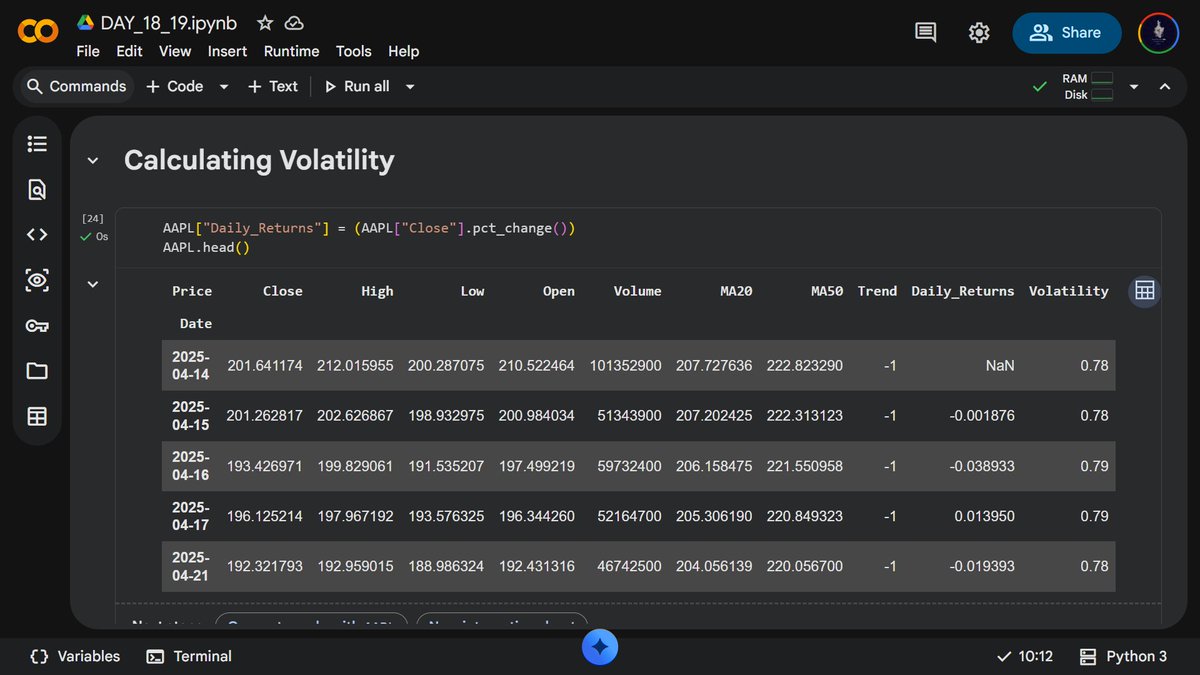Image resolution: width=1200 pixels, height=675 pixels.
Task: Click the Gemini sparkle button
Action: coord(600,648)
